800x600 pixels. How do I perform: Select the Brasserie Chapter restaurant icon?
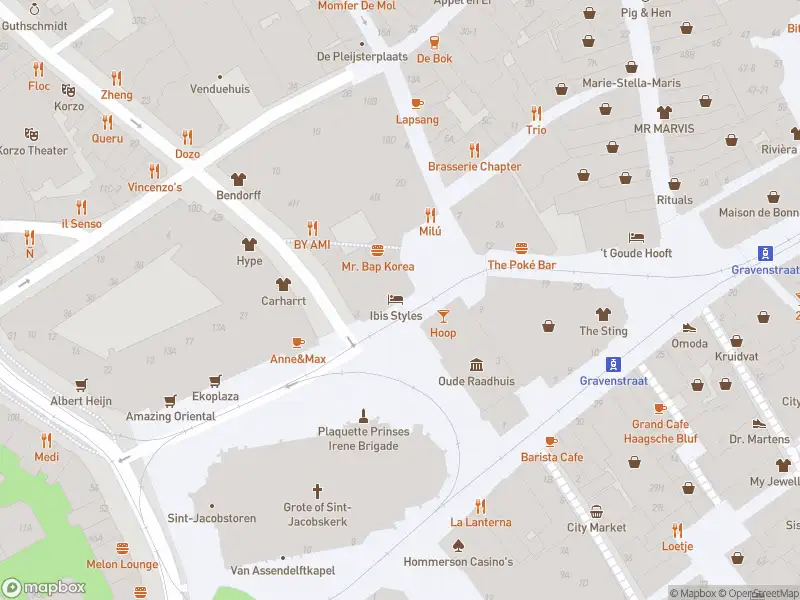tap(474, 151)
